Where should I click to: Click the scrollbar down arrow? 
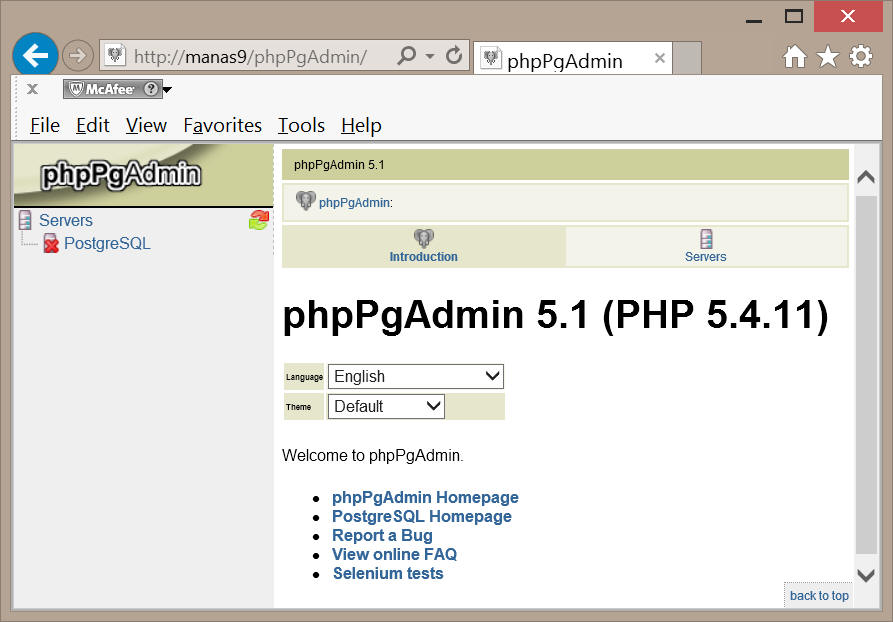(866, 574)
